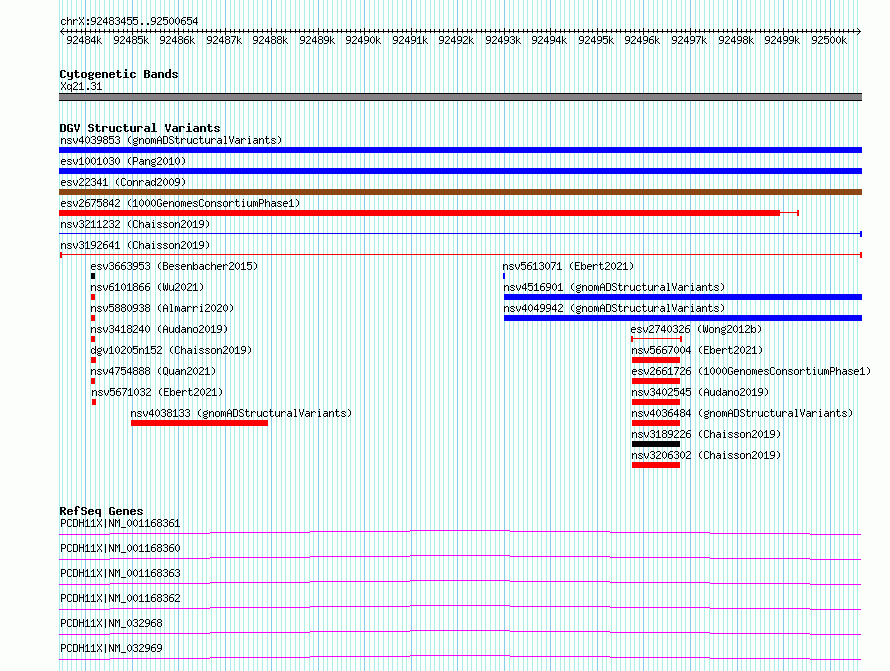Viewport: 890px width, 671px height.
Task: Select nsv4754888 (Quan2021) variant label
Action: click(x=153, y=371)
